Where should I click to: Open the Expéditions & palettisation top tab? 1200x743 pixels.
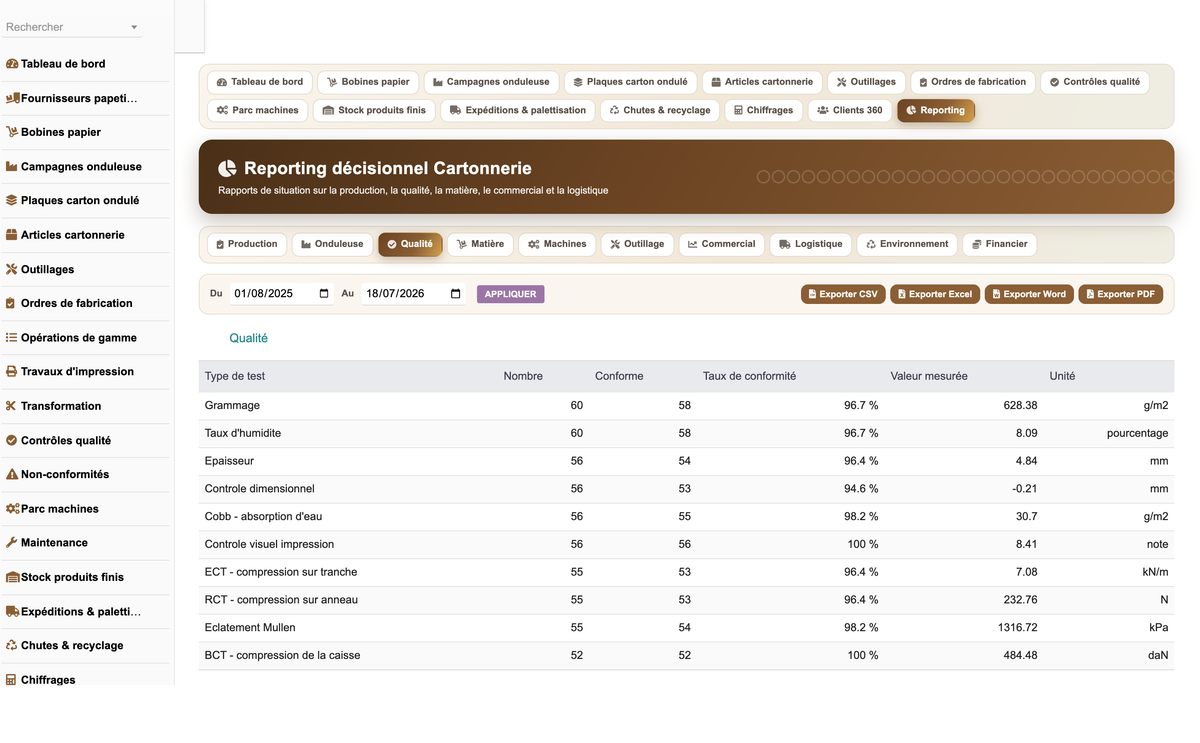point(518,110)
